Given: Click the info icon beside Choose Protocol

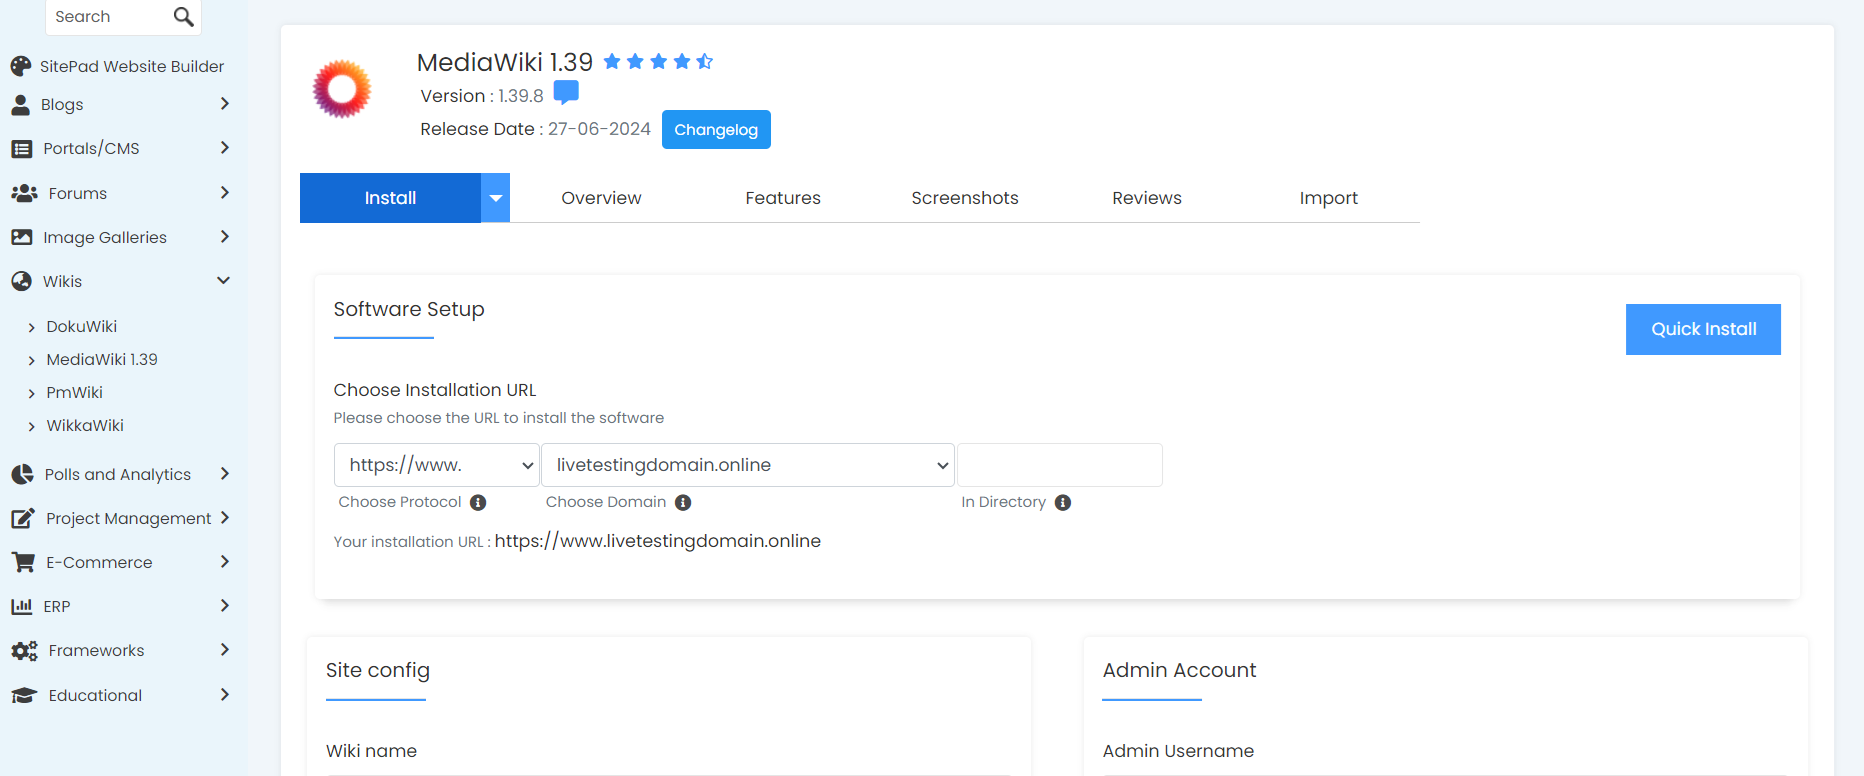Looking at the screenshot, I should [478, 502].
